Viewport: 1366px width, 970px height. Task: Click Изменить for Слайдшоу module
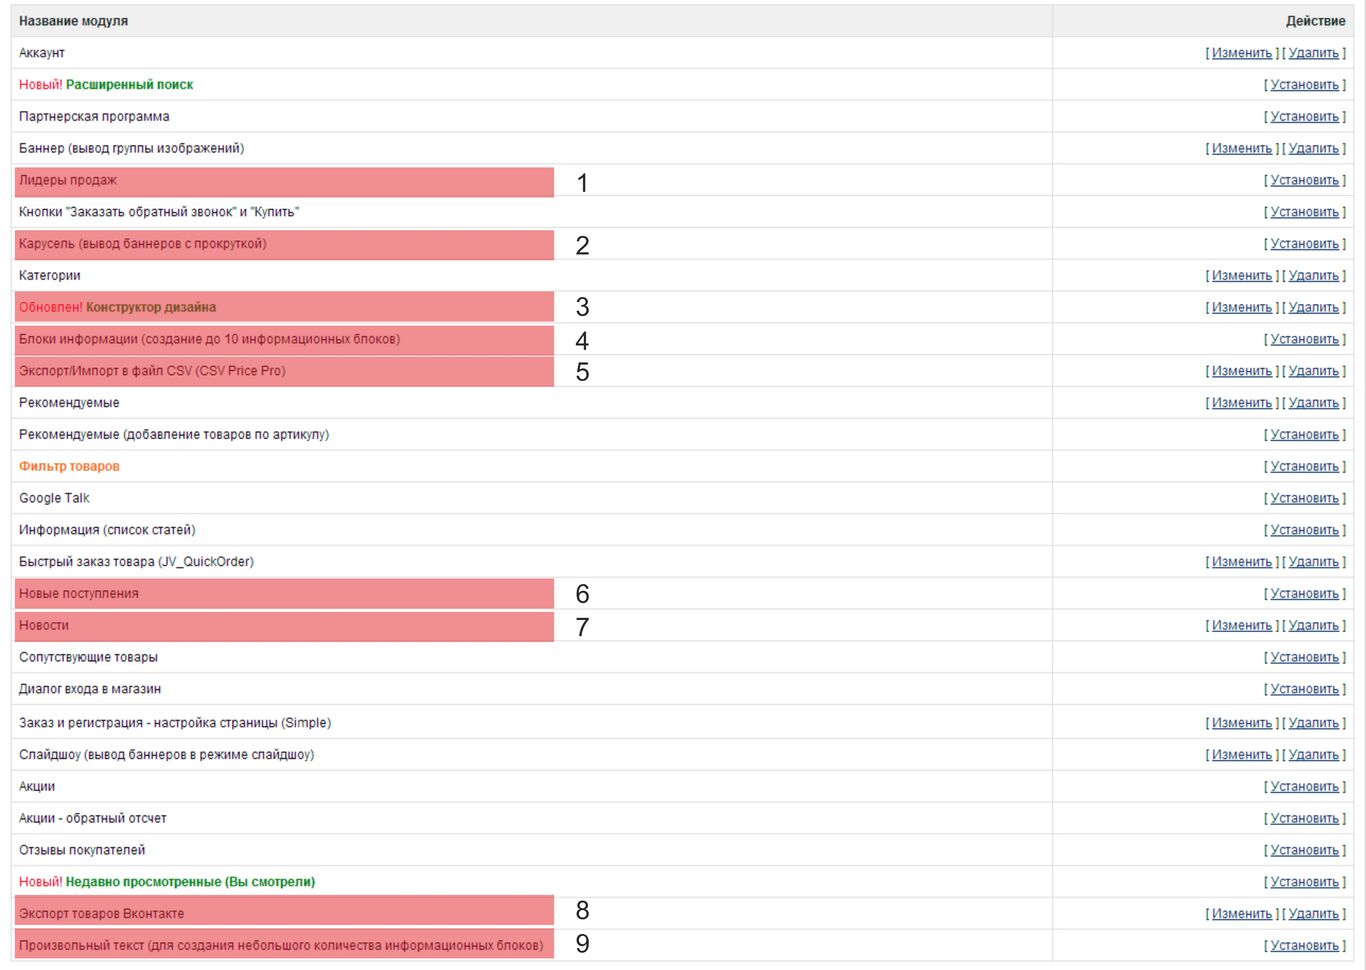click(1241, 755)
